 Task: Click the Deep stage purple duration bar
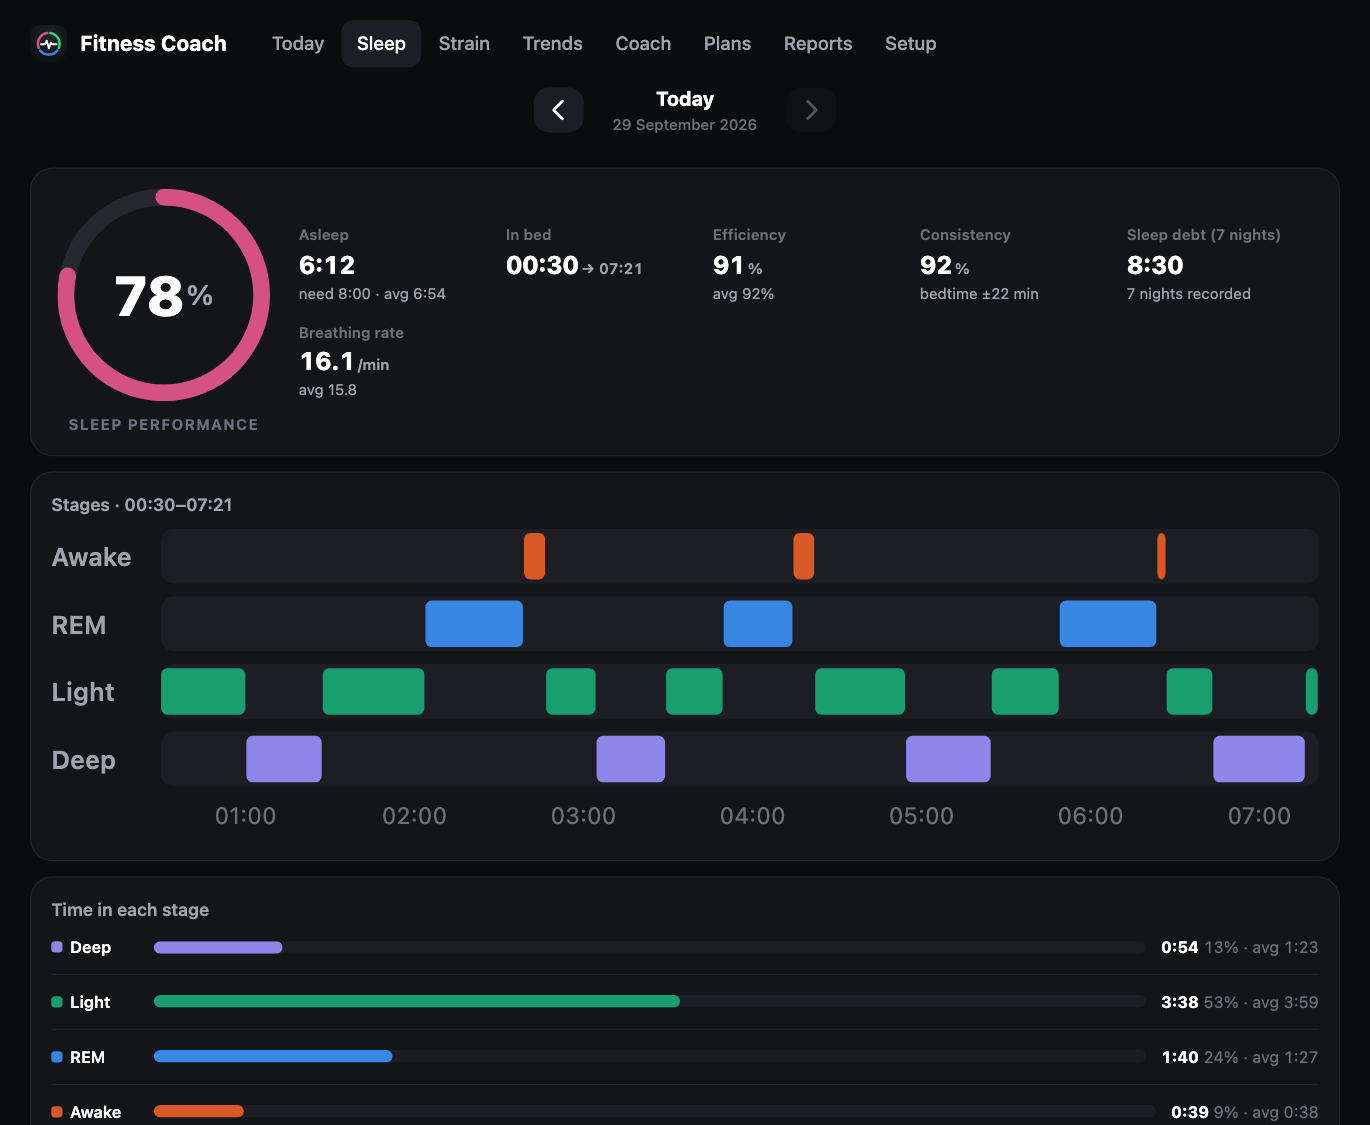[x=218, y=947]
